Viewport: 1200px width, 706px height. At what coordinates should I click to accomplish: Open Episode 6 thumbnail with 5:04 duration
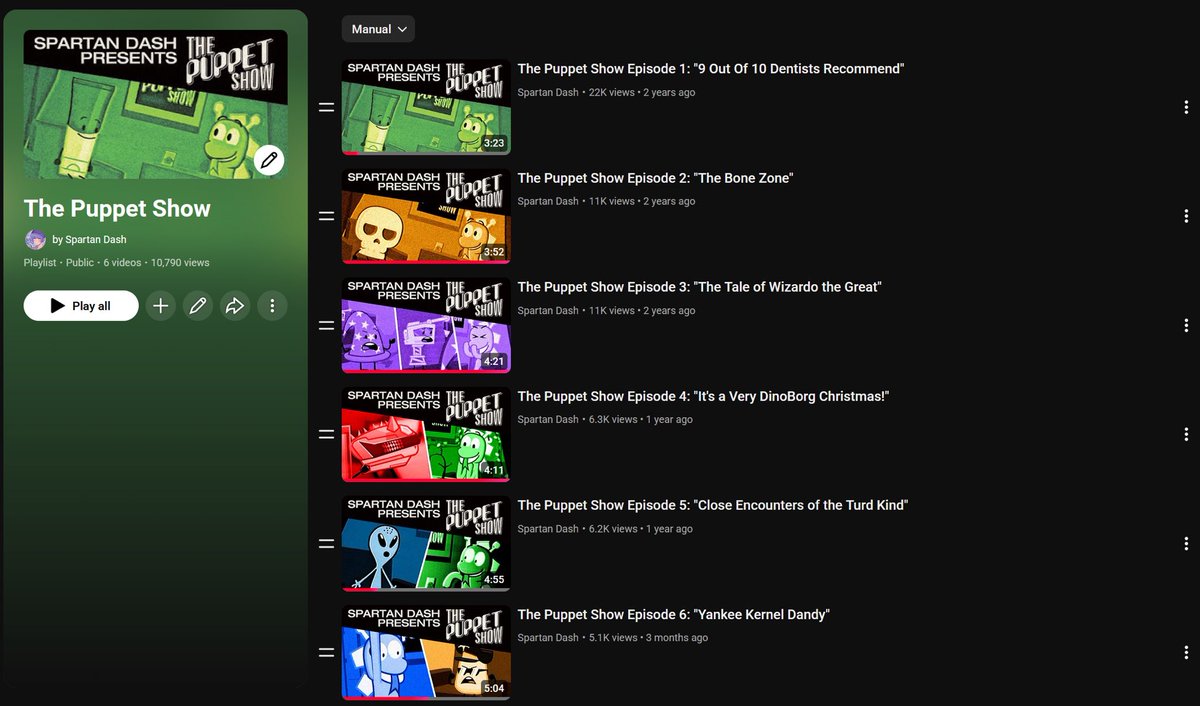[x=426, y=652]
